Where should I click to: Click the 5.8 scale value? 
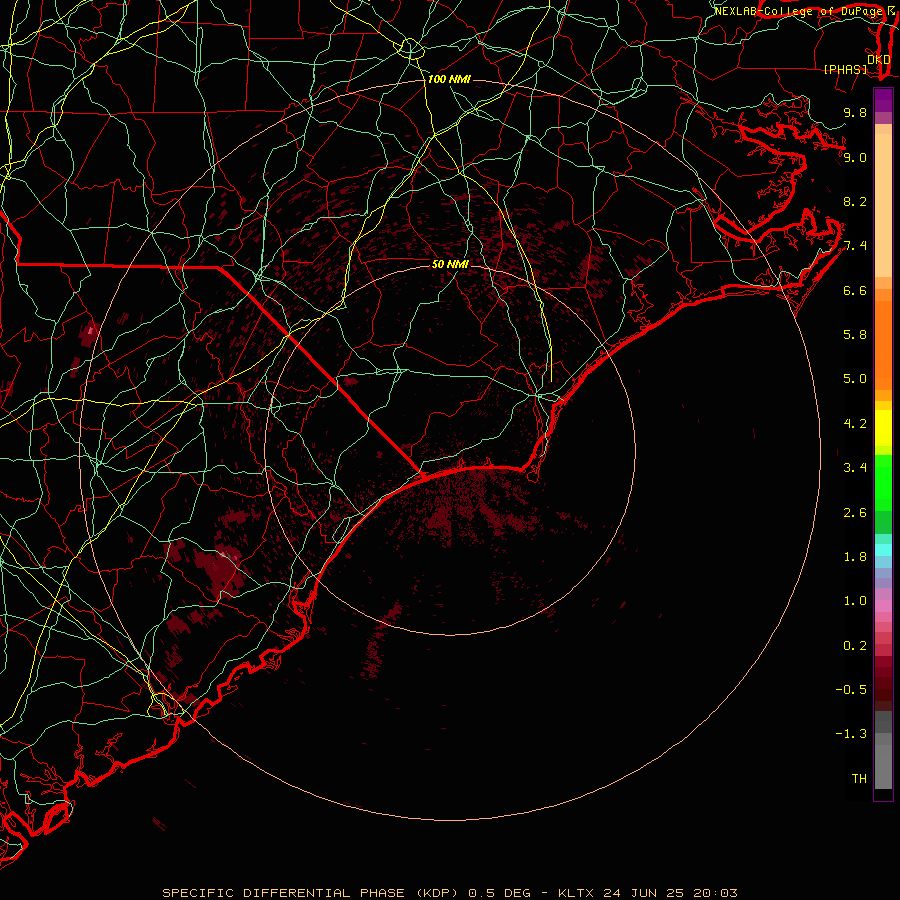[x=855, y=334]
